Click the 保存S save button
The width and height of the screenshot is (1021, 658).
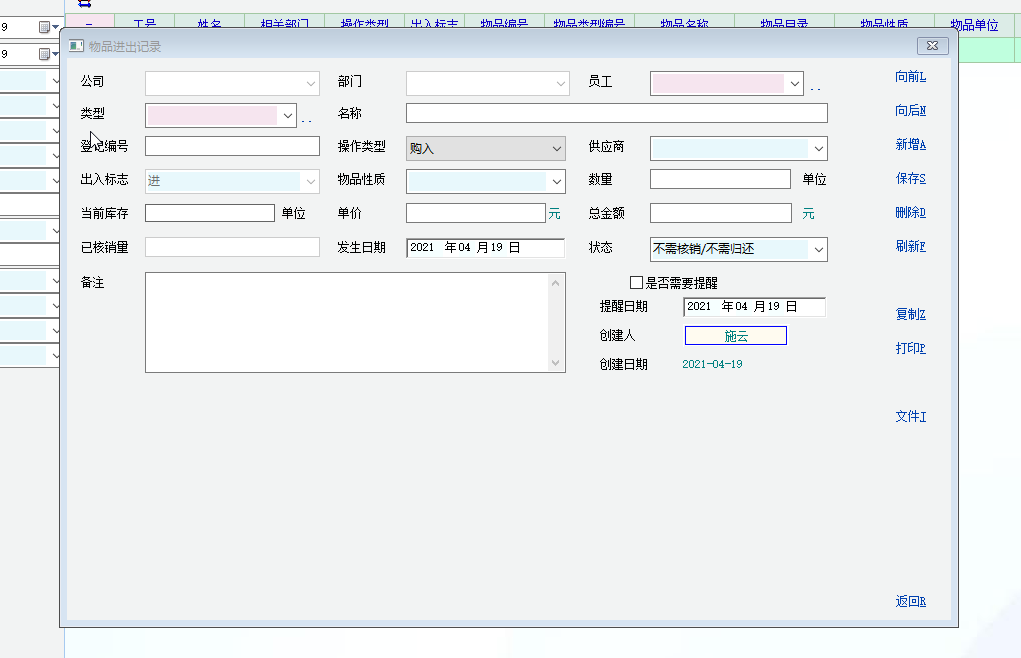click(x=910, y=179)
